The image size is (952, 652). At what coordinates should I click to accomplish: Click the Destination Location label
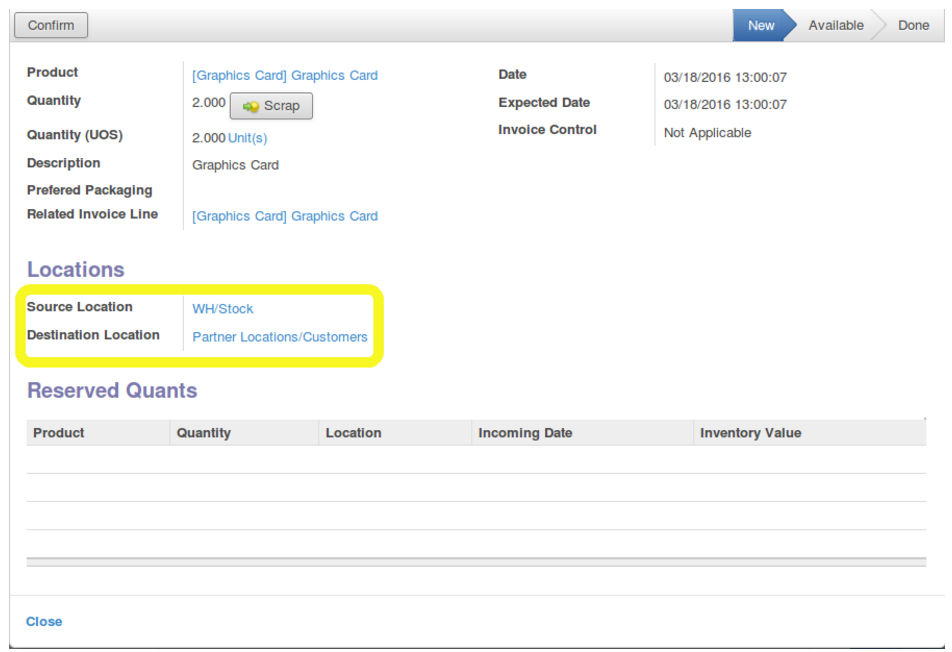pos(93,334)
